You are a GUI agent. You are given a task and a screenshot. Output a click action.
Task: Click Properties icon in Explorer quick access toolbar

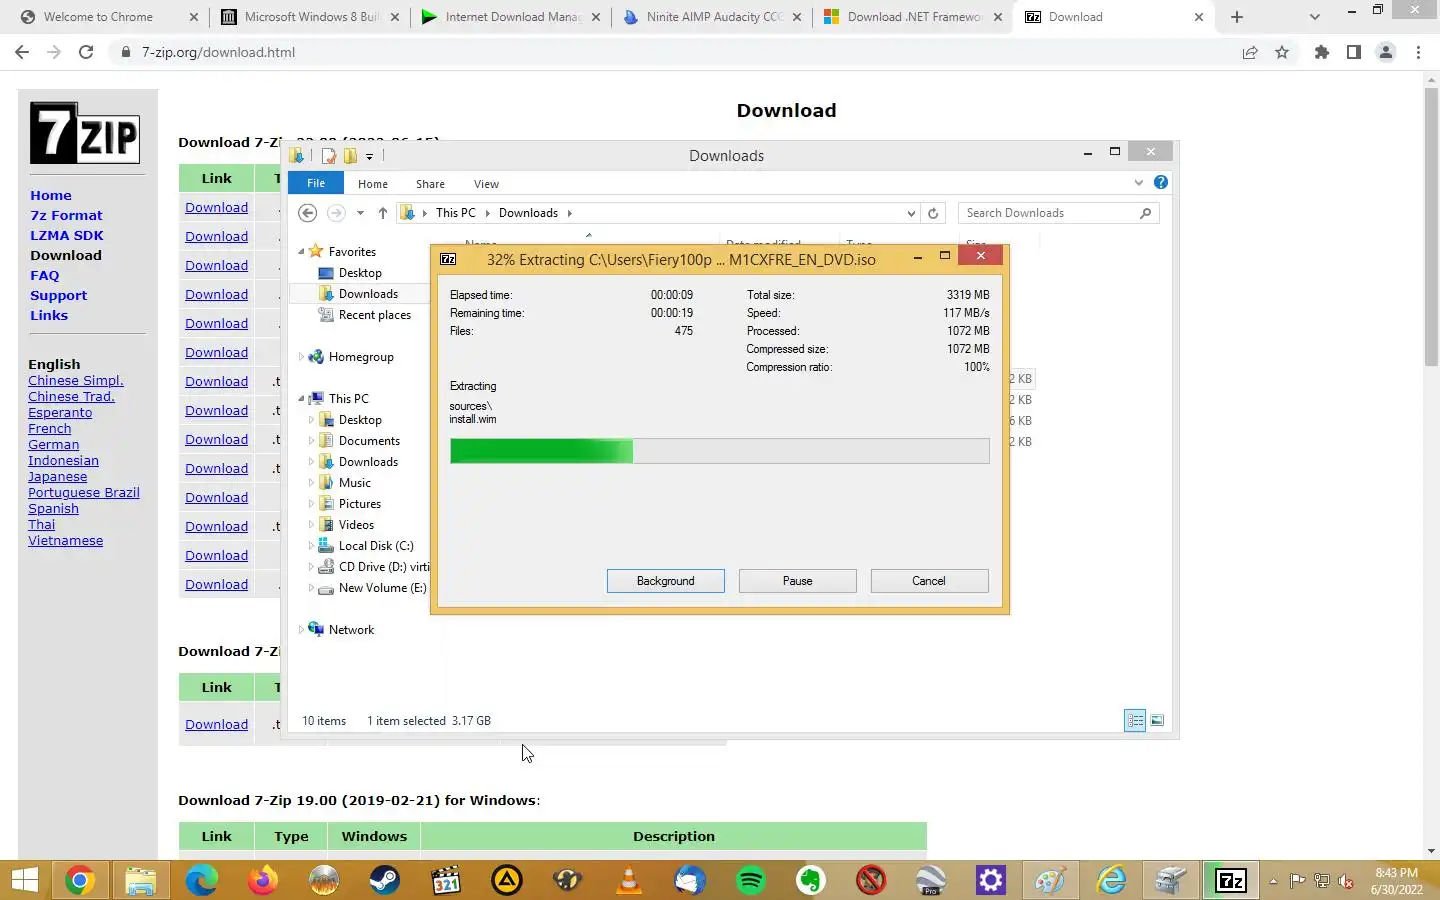tap(329, 155)
